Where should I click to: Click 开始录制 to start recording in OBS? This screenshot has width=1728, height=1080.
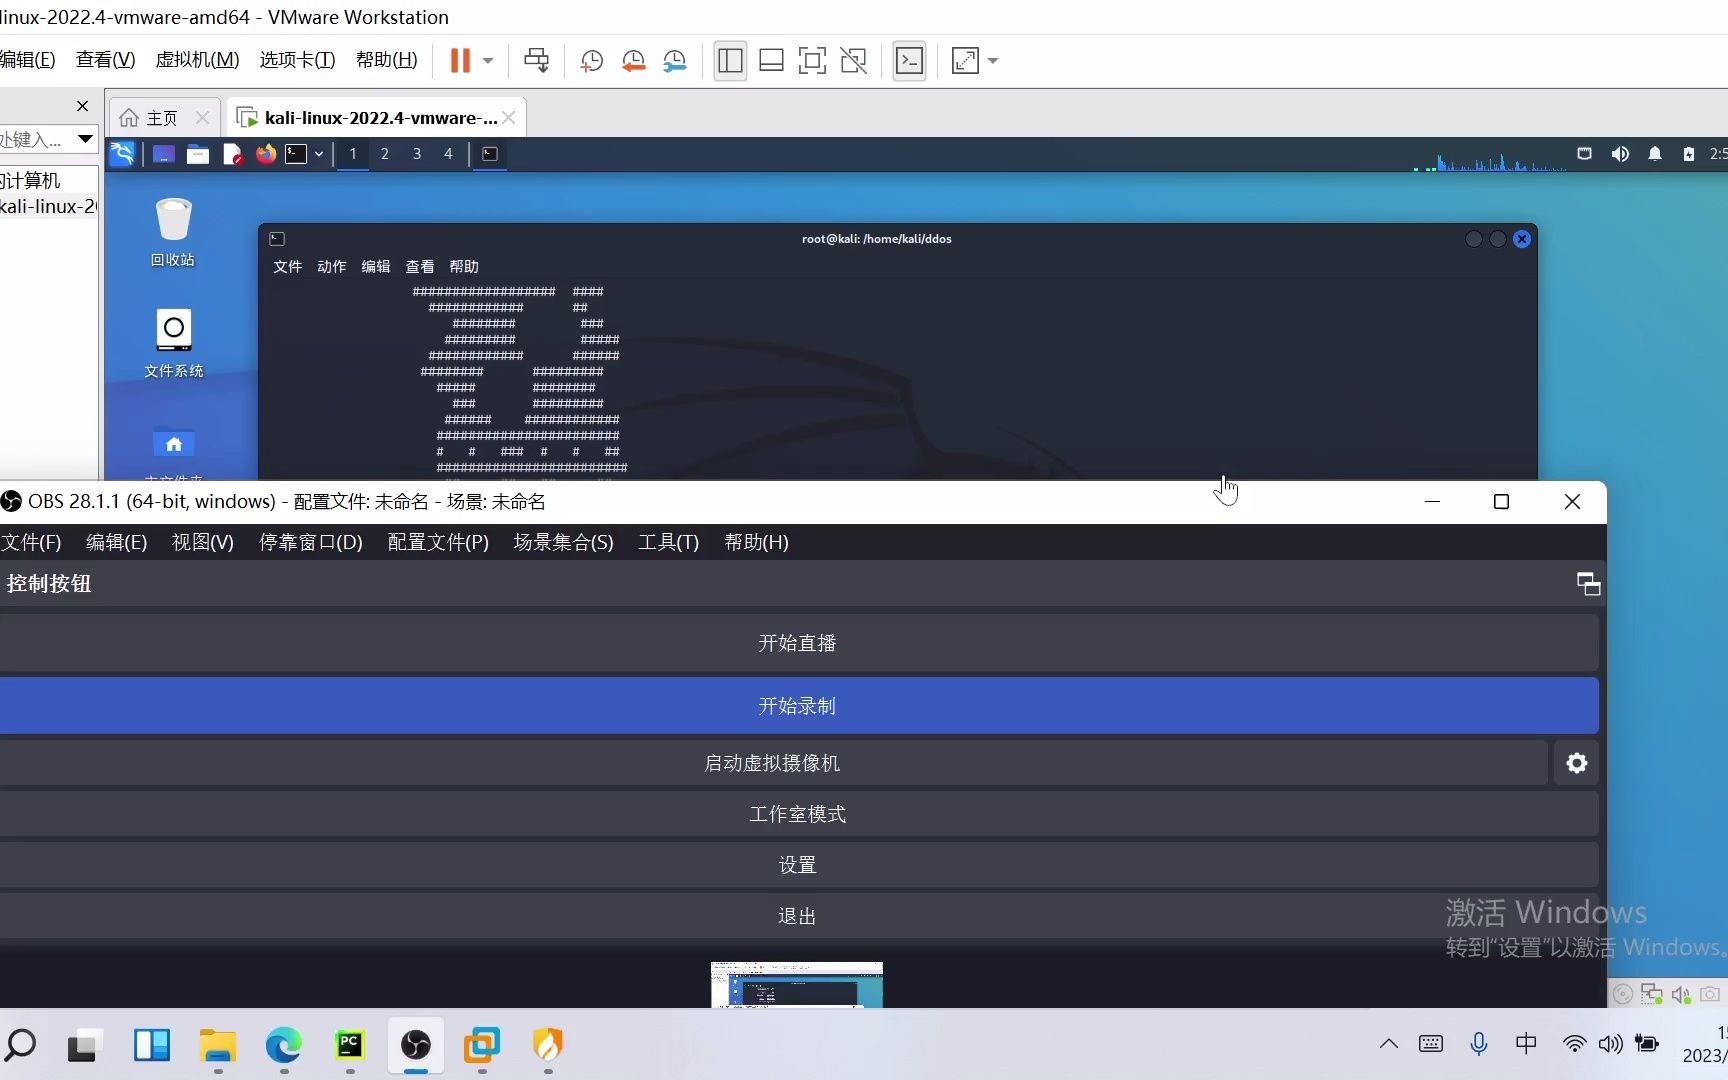pyautogui.click(x=797, y=706)
